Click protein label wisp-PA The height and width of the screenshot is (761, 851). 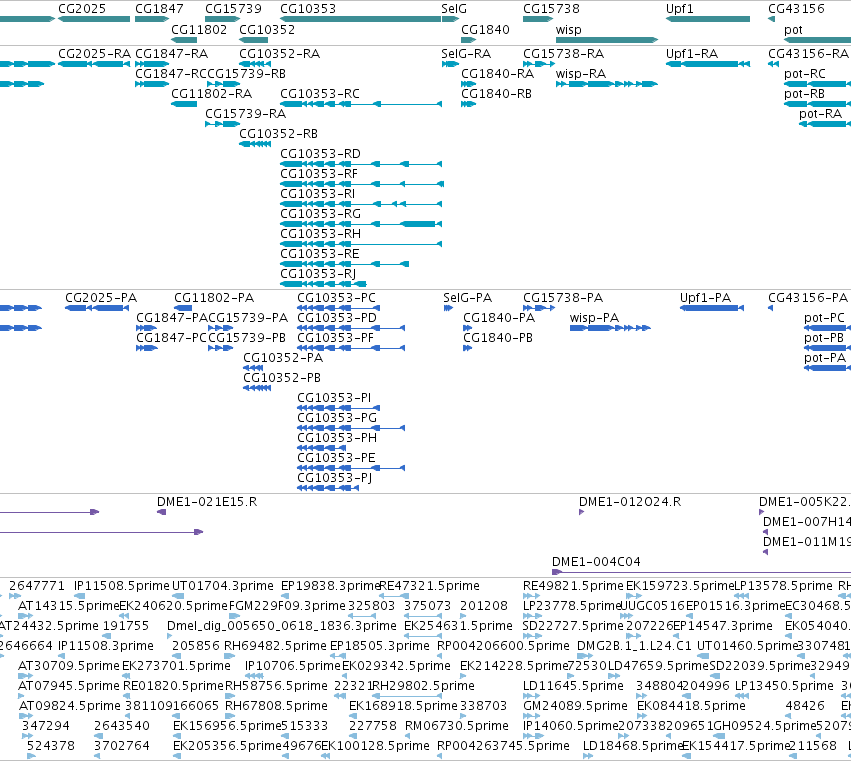[x=594, y=318]
